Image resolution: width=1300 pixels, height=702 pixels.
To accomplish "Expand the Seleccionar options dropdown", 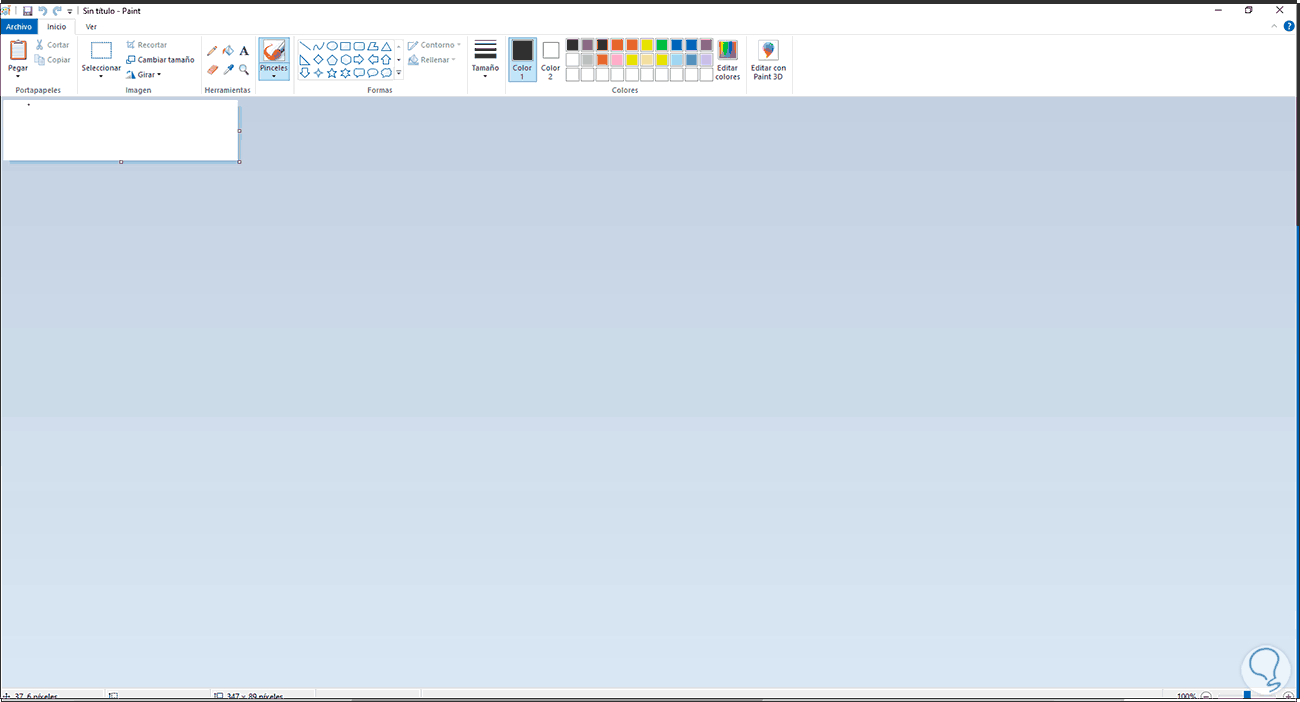I will point(100,75).
